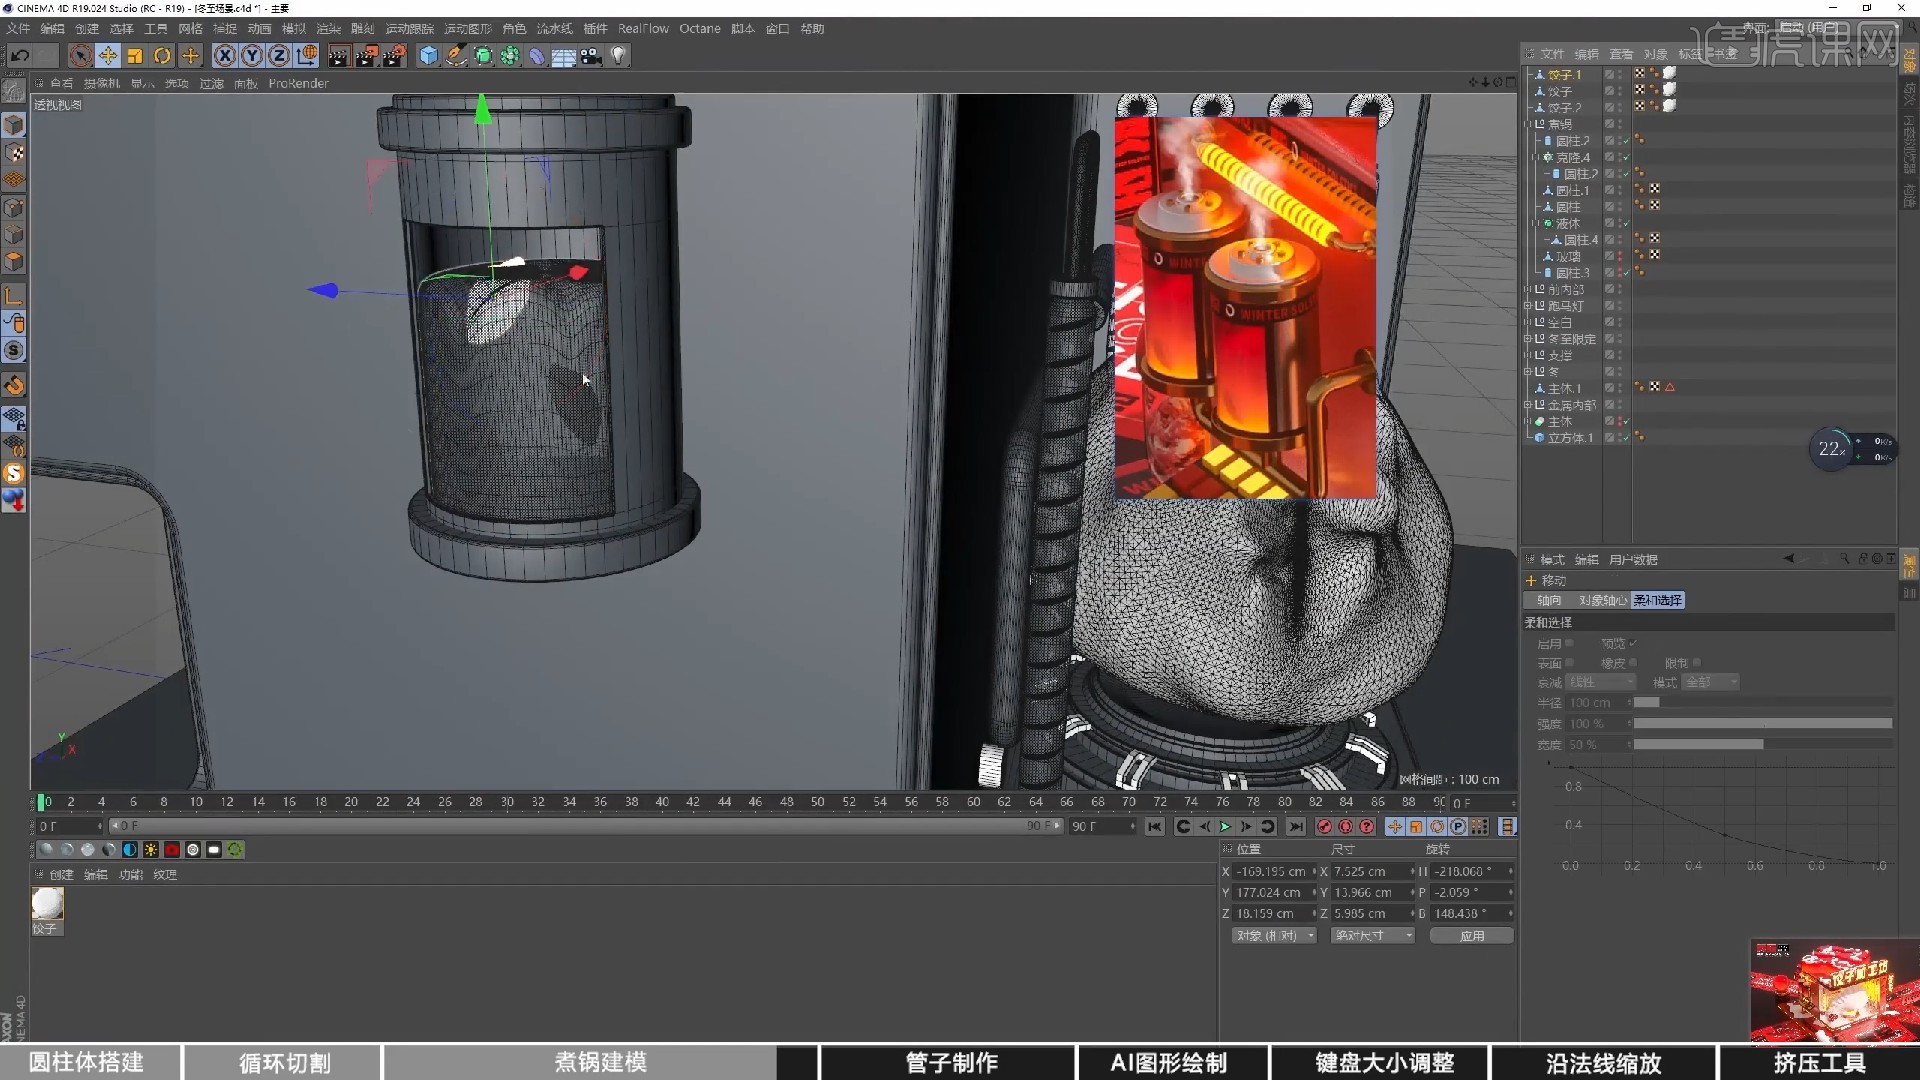Toggle the green enable check on 立方体.1

click(x=1626, y=438)
